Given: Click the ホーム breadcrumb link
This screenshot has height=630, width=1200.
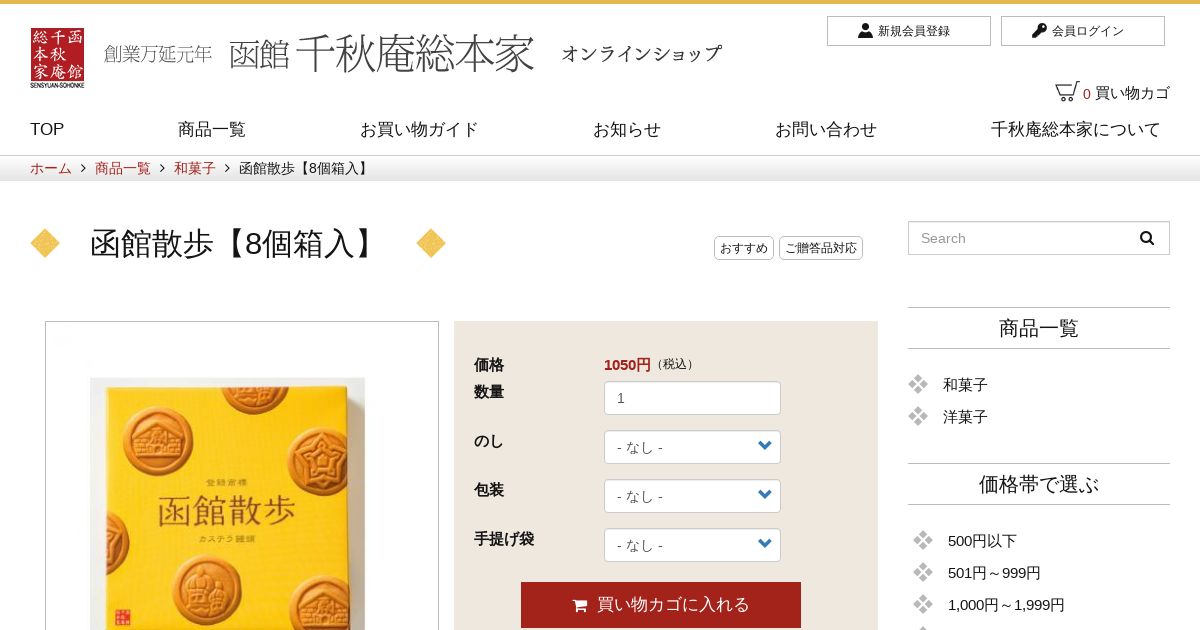Looking at the screenshot, I should point(51,168).
